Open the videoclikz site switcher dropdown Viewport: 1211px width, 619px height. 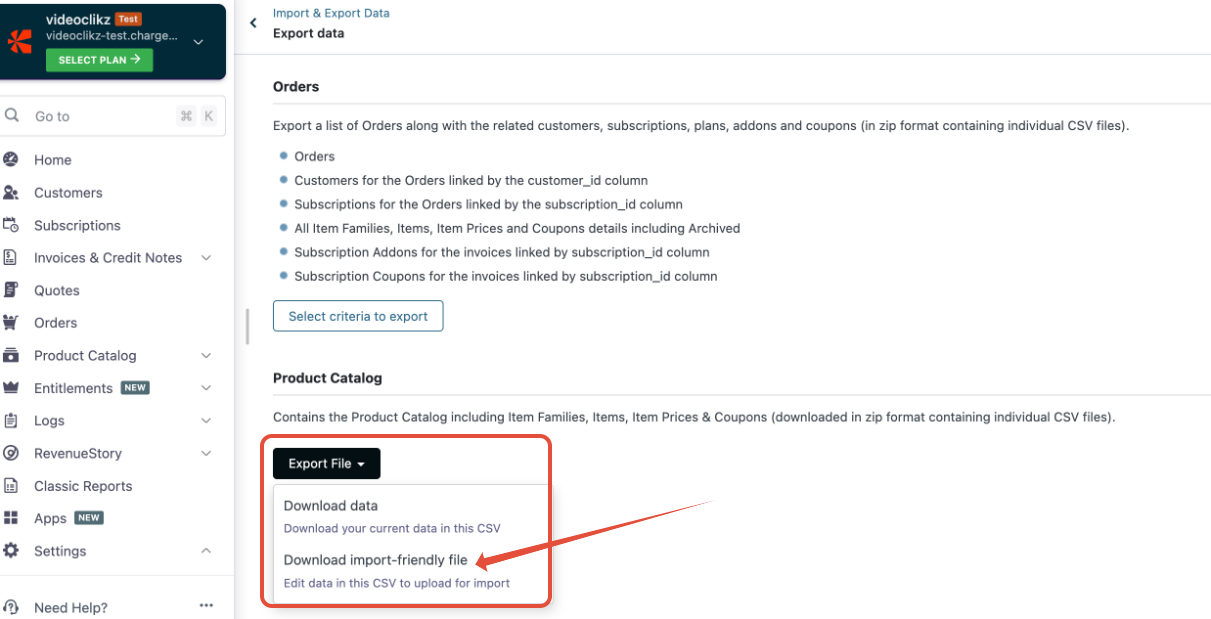(x=198, y=42)
